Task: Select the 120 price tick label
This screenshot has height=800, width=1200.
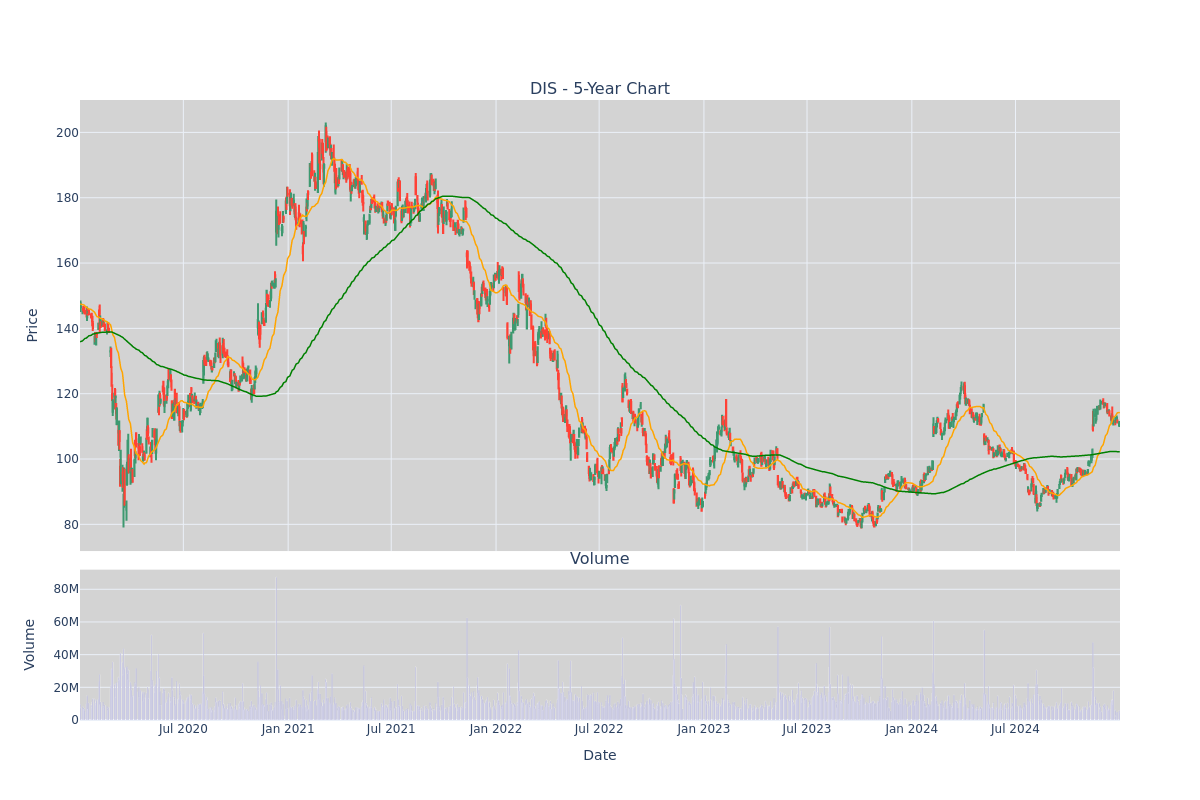Action: pyautogui.click(x=67, y=394)
